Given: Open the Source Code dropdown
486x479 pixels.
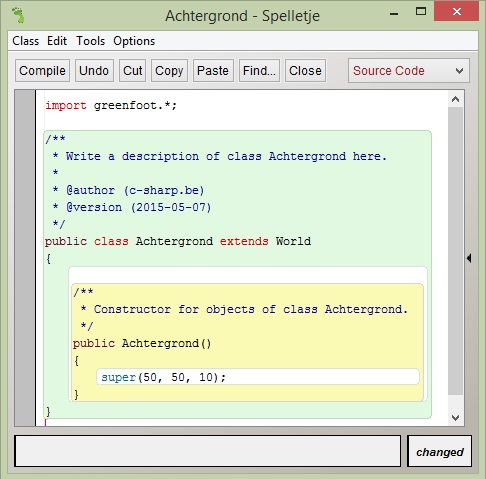Looking at the screenshot, I should tap(409, 71).
